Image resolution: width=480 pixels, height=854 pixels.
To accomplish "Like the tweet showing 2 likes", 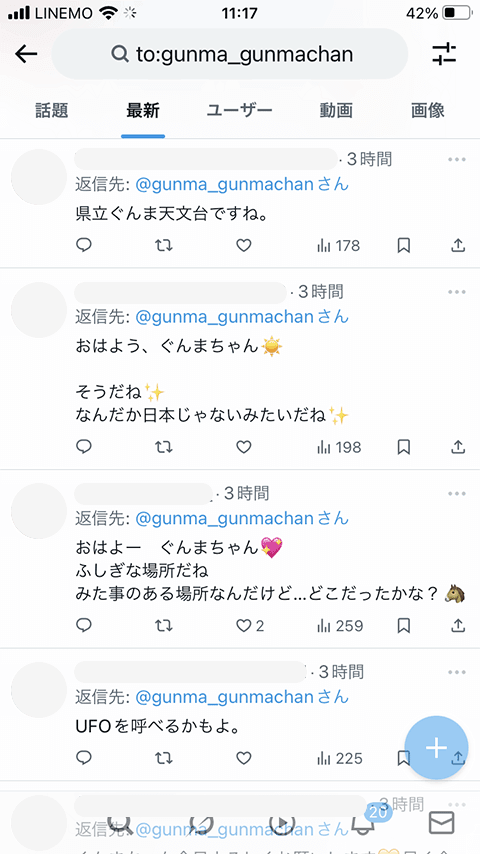I will (x=250, y=626).
